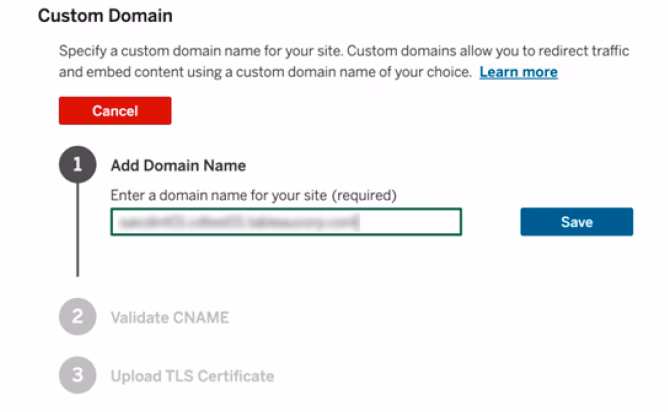
Task: Click the vertical step connector line
Action: 77,235
